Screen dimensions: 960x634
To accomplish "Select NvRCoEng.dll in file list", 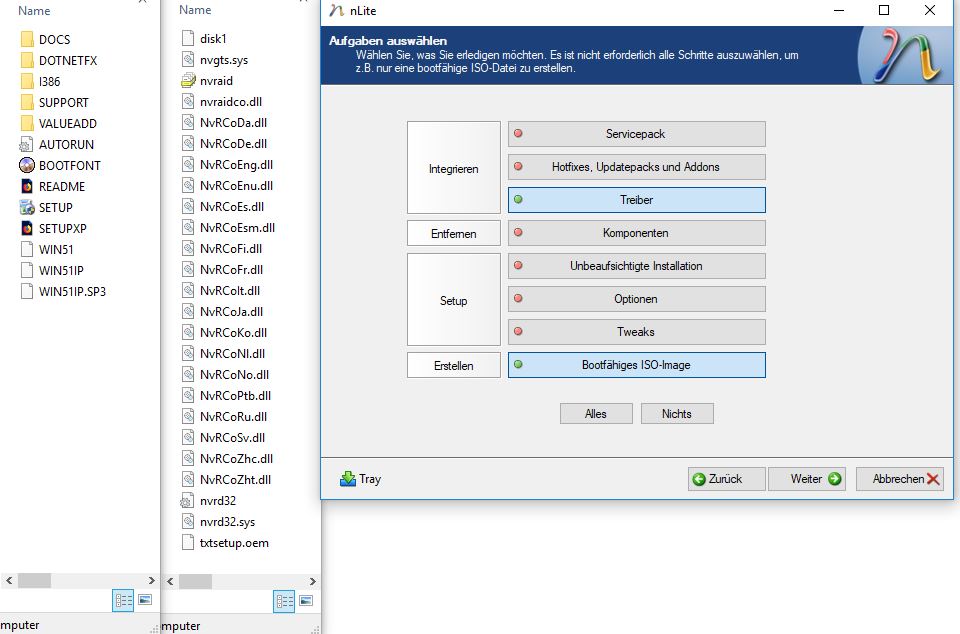I will (x=236, y=165).
